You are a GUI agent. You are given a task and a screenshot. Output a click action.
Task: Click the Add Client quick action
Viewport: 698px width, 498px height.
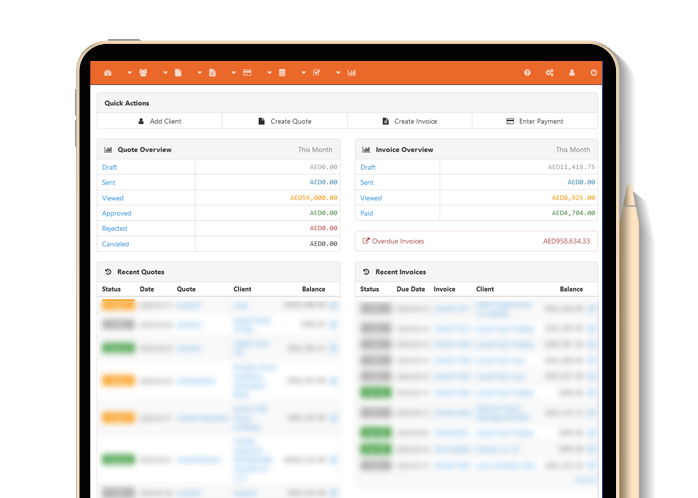tap(160, 121)
